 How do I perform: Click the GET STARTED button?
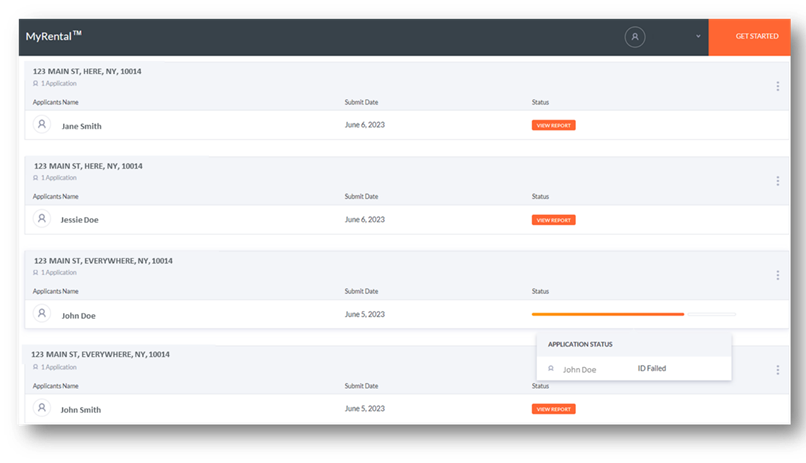click(749, 37)
